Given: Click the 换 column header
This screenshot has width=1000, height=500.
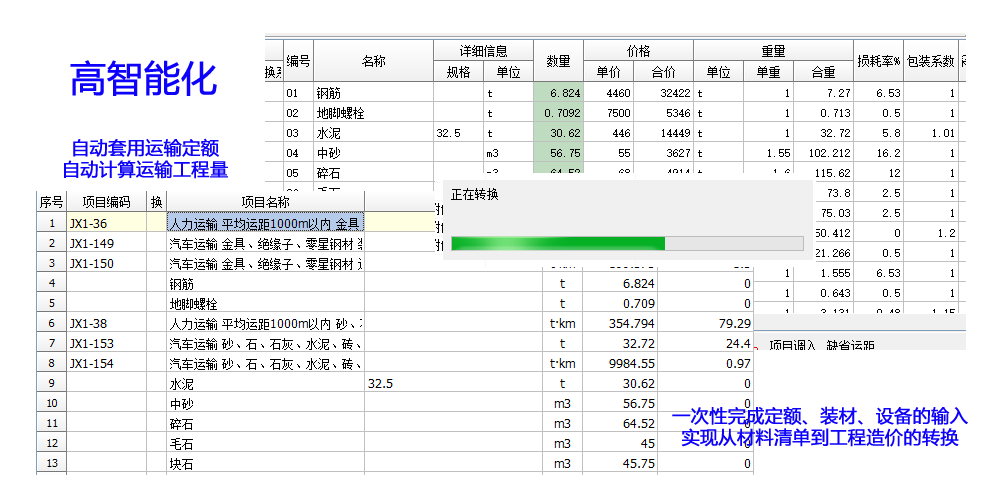Looking at the screenshot, I should click(156, 202).
